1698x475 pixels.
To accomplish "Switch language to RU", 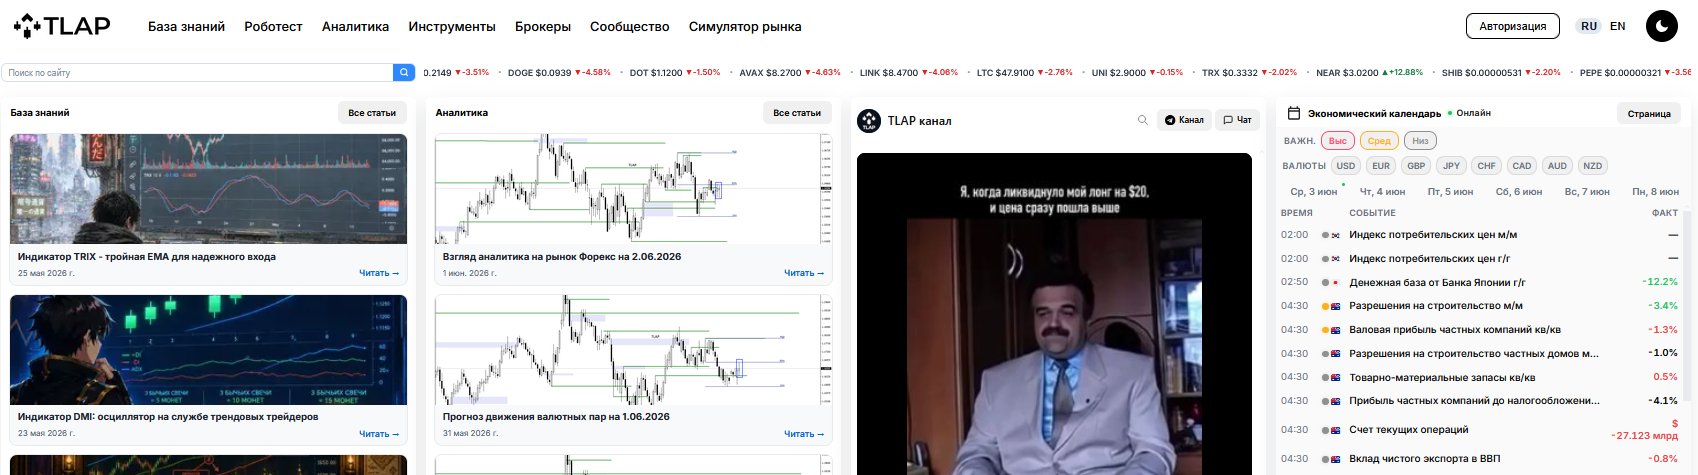I will [1589, 26].
